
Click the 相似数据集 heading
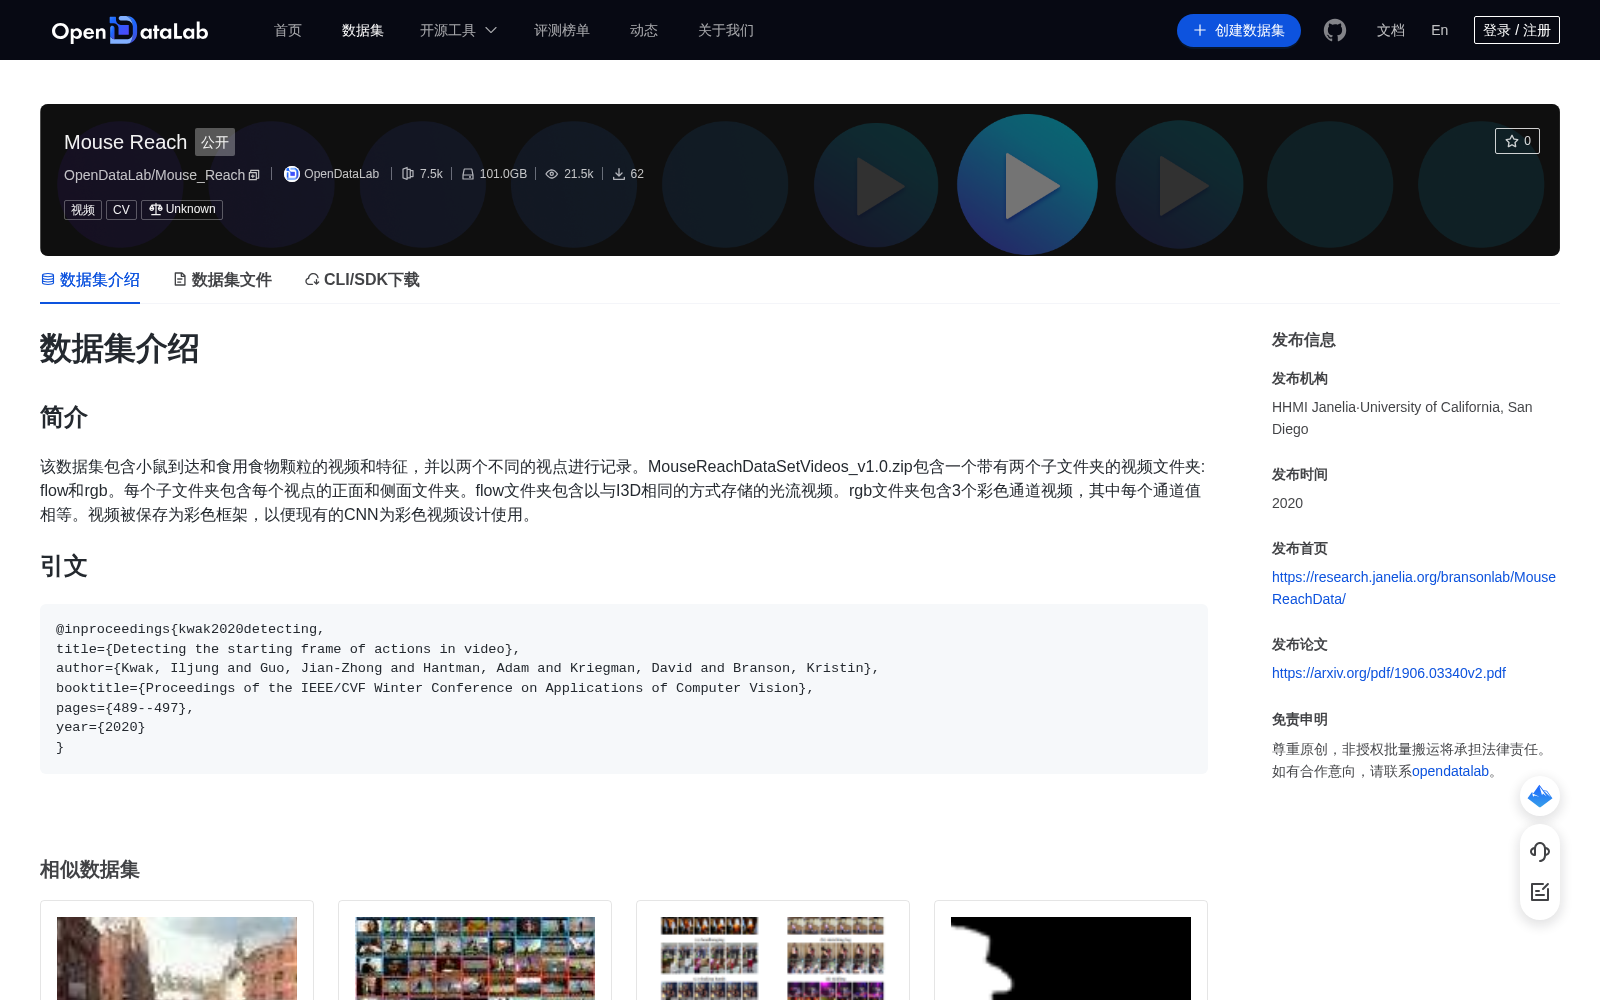coord(90,870)
